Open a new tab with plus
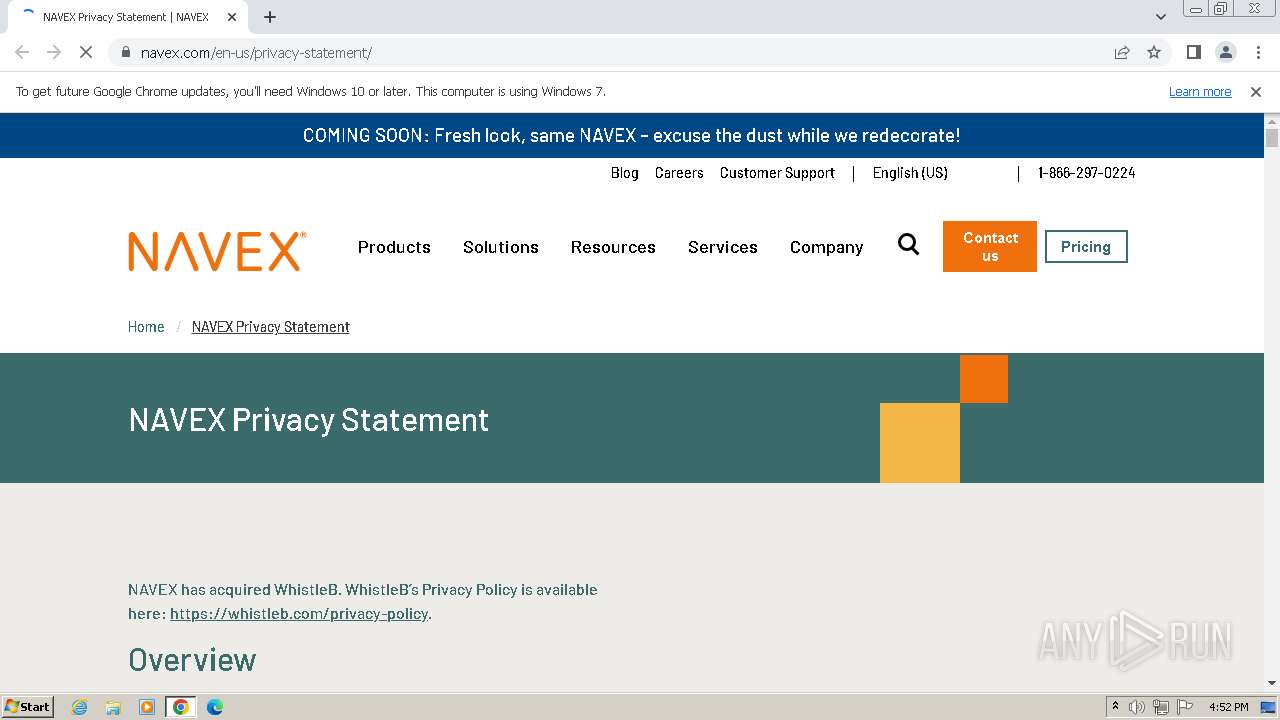The height and width of the screenshot is (720, 1280). 270,17
